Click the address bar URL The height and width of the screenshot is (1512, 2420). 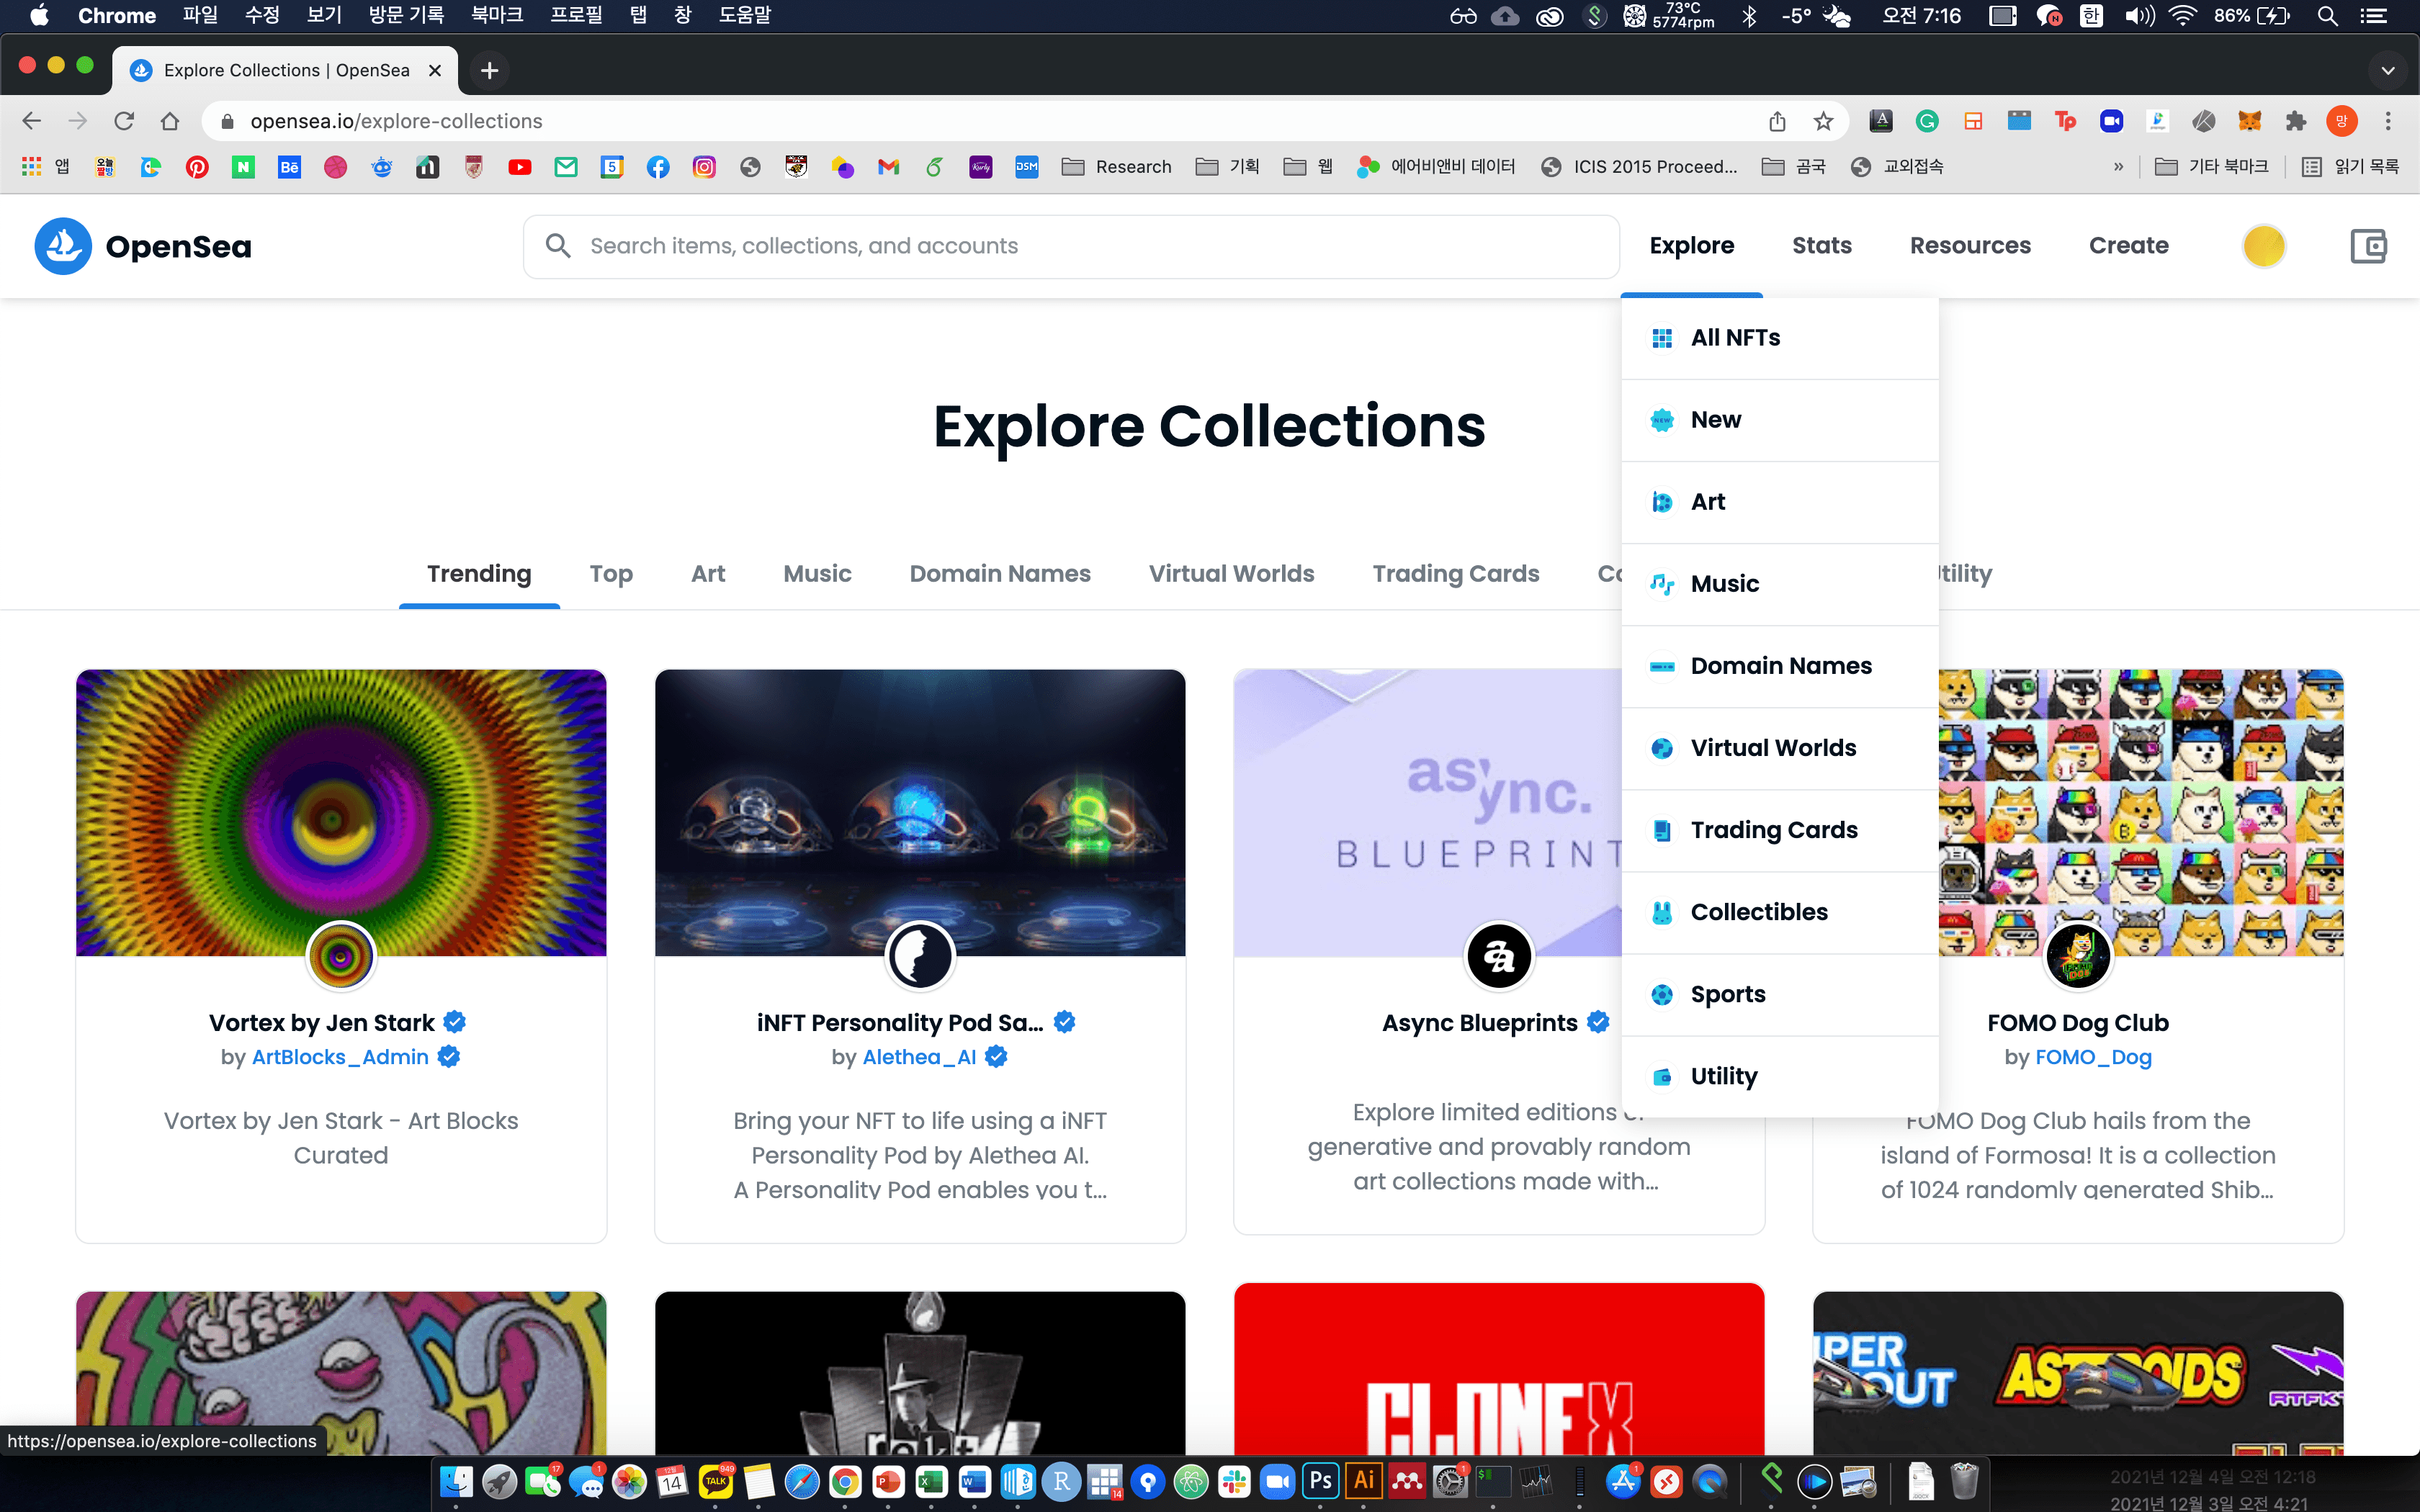point(396,121)
